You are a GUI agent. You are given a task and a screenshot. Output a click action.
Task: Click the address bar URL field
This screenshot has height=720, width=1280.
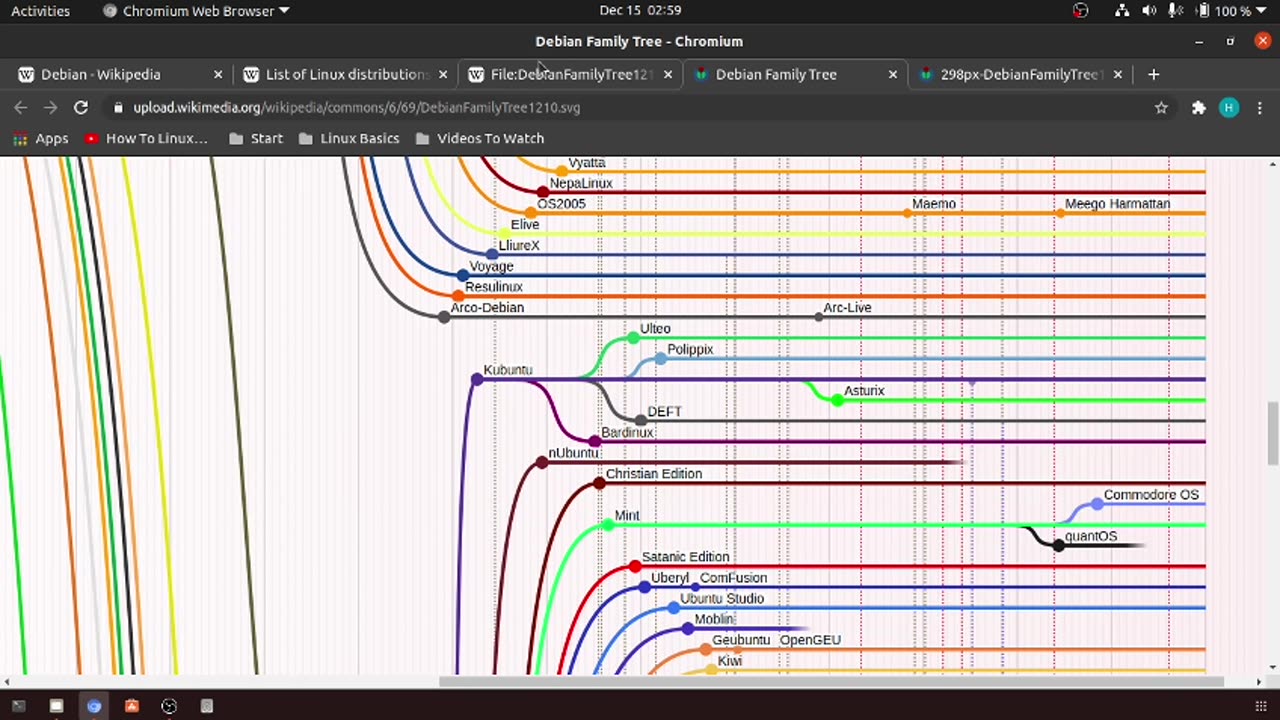(640, 107)
